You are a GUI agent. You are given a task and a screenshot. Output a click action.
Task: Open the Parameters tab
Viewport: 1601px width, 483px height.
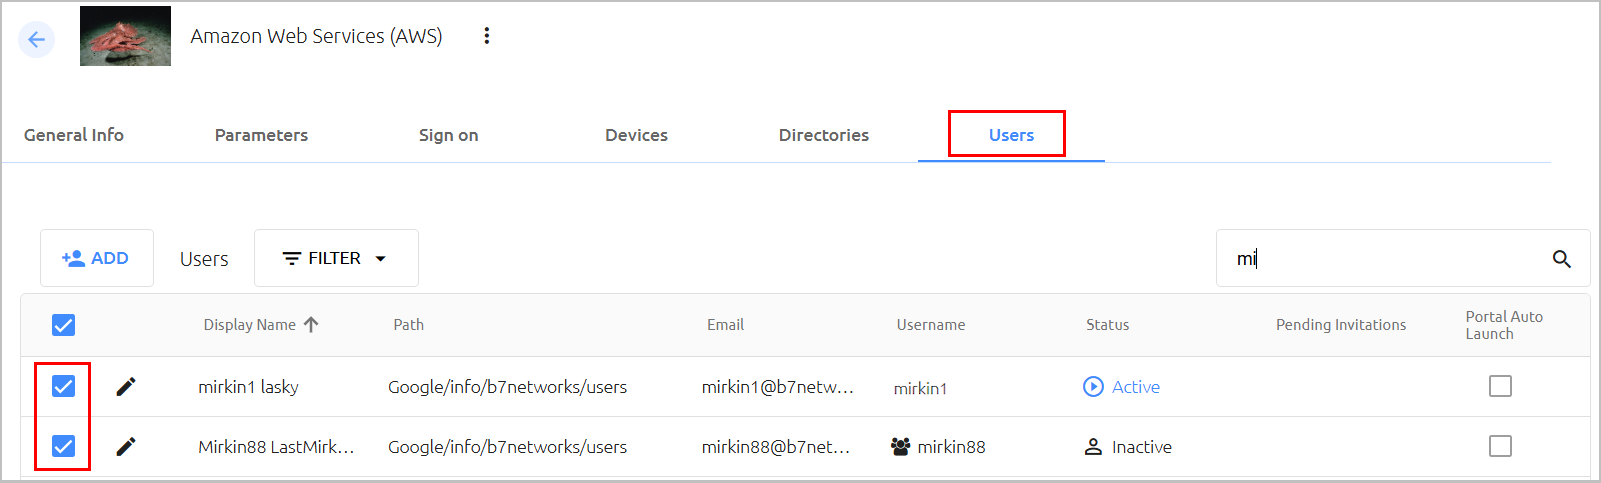click(x=261, y=135)
